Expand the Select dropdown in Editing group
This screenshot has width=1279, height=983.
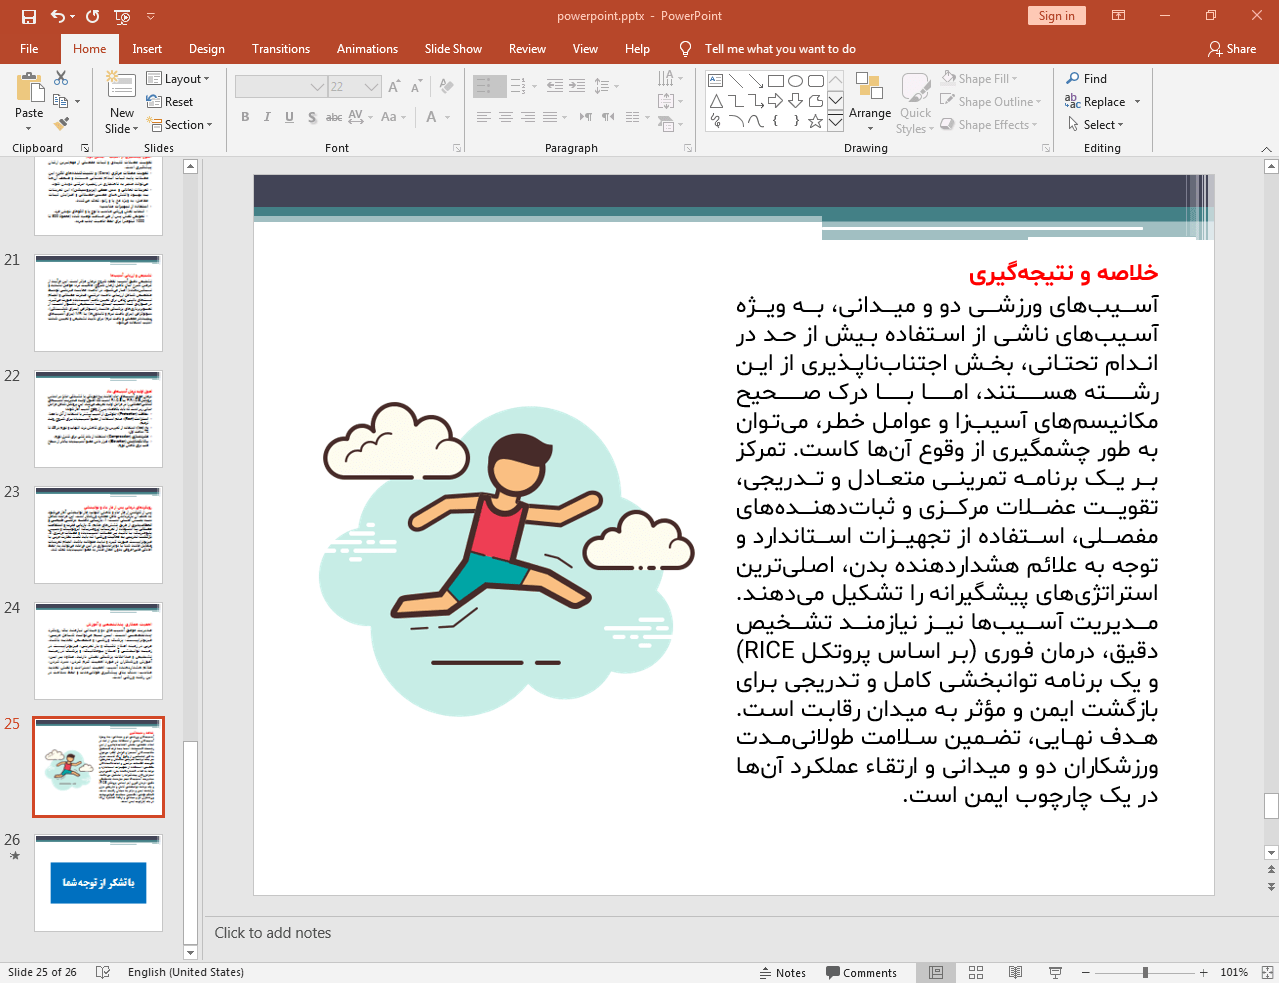pyautogui.click(x=1096, y=125)
